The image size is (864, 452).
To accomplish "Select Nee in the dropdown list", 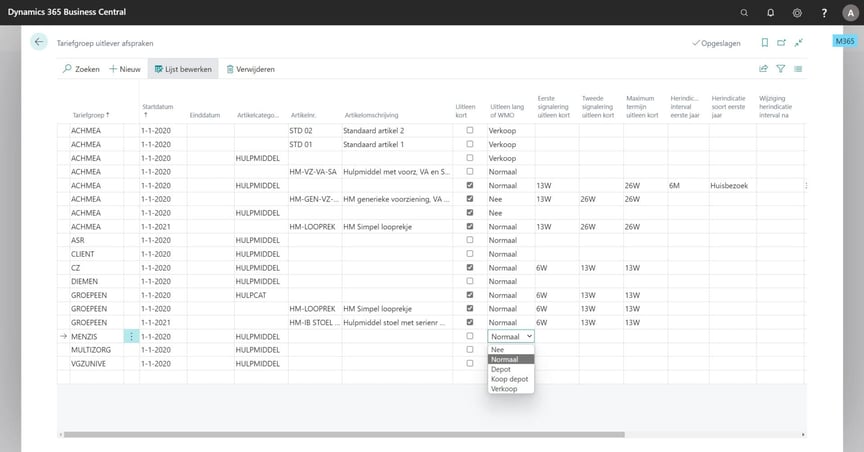I will (x=511, y=349).
